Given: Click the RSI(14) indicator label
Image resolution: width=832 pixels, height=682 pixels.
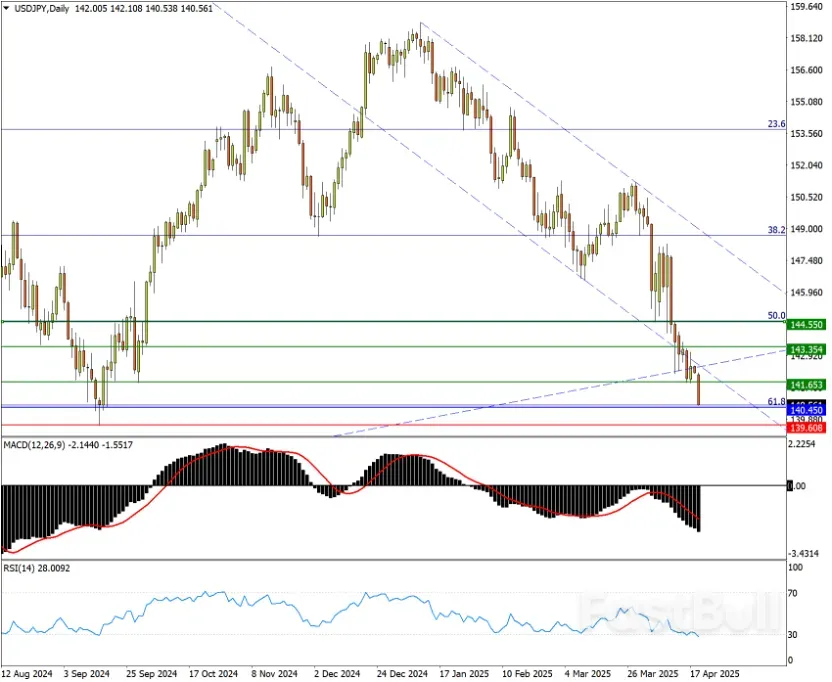Looking at the screenshot, I should click(22, 567).
